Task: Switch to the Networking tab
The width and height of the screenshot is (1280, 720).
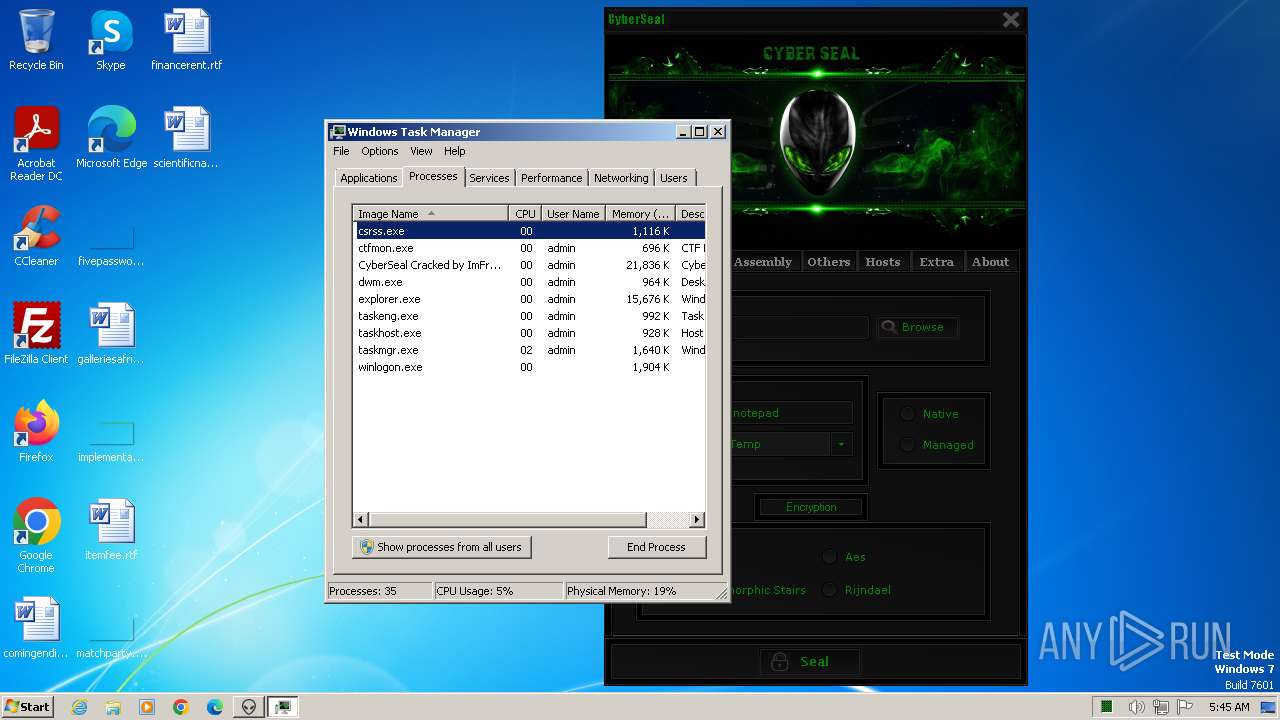Action: click(x=621, y=178)
